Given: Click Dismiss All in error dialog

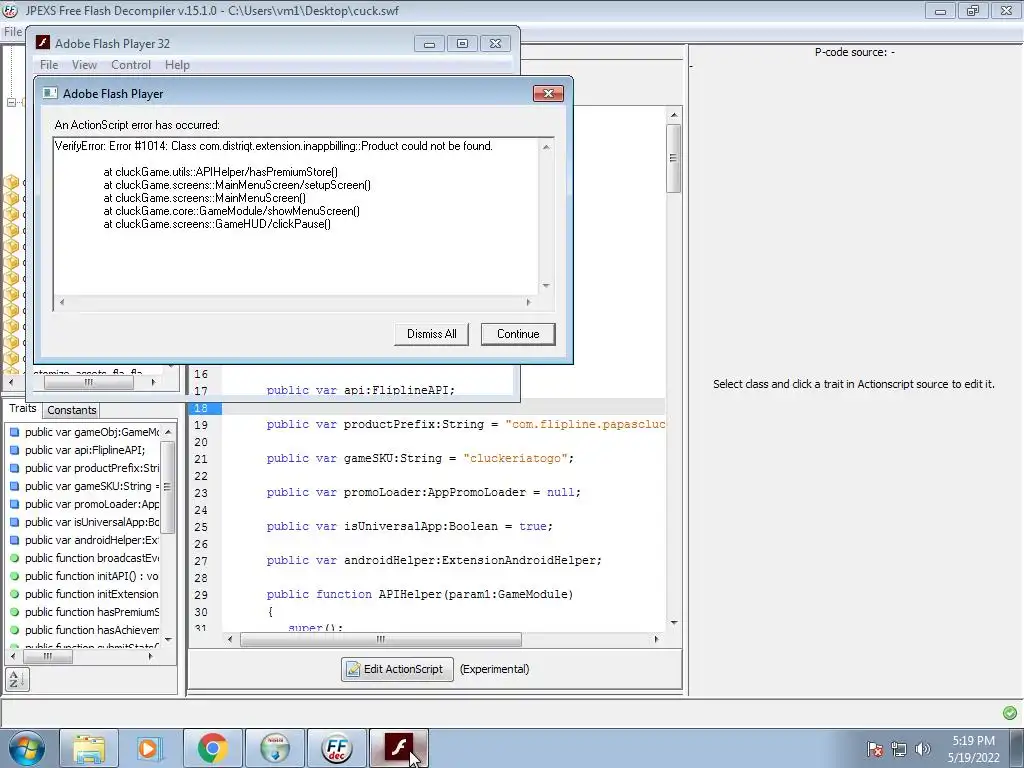Looking at the screenshot, I should click(431, 334).
